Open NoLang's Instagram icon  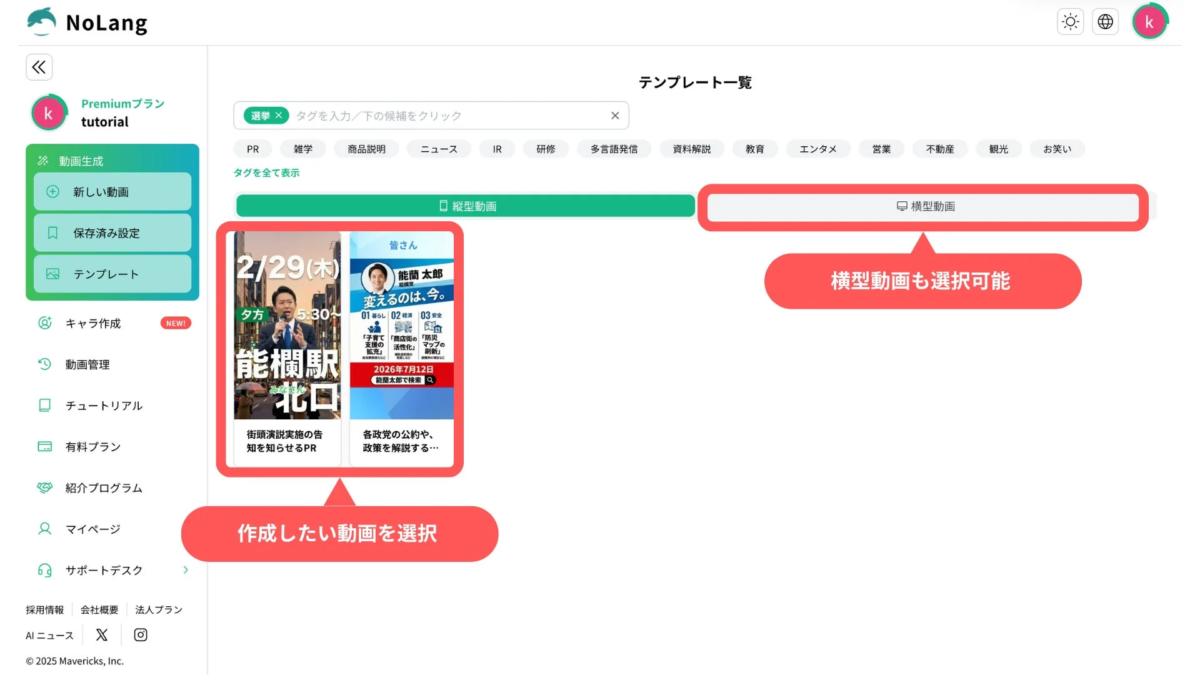pyautogui.click(x=140, y=634)
